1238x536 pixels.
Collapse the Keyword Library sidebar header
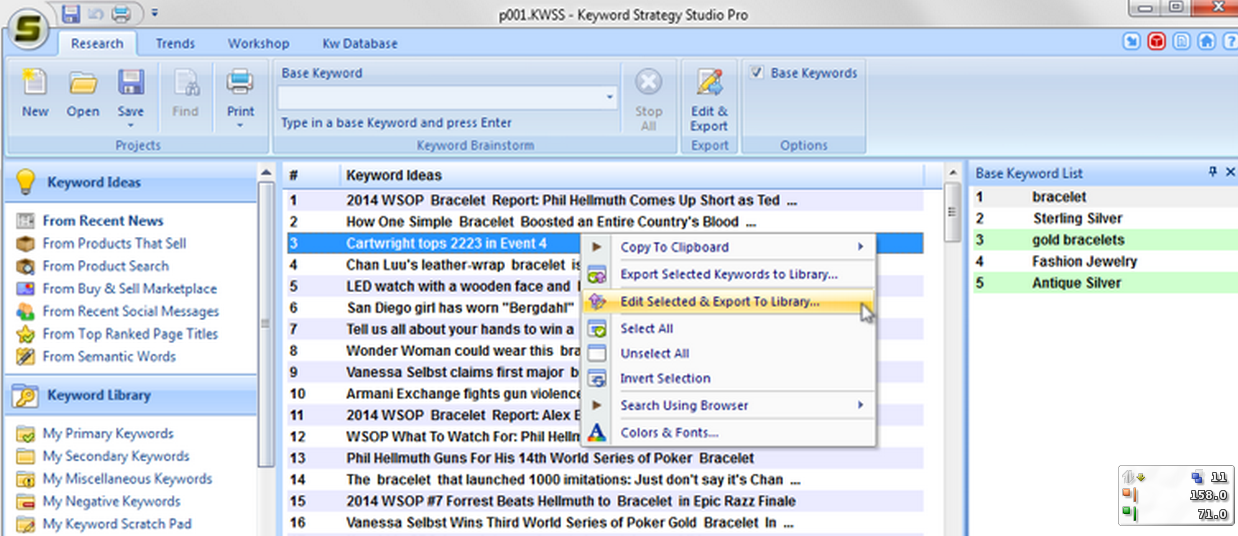[131, 395]
